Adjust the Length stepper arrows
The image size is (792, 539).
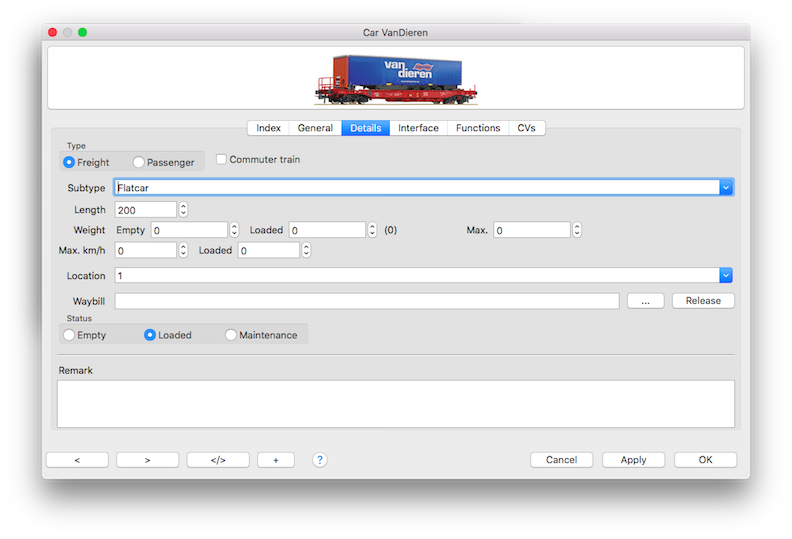tap(183, 210)
